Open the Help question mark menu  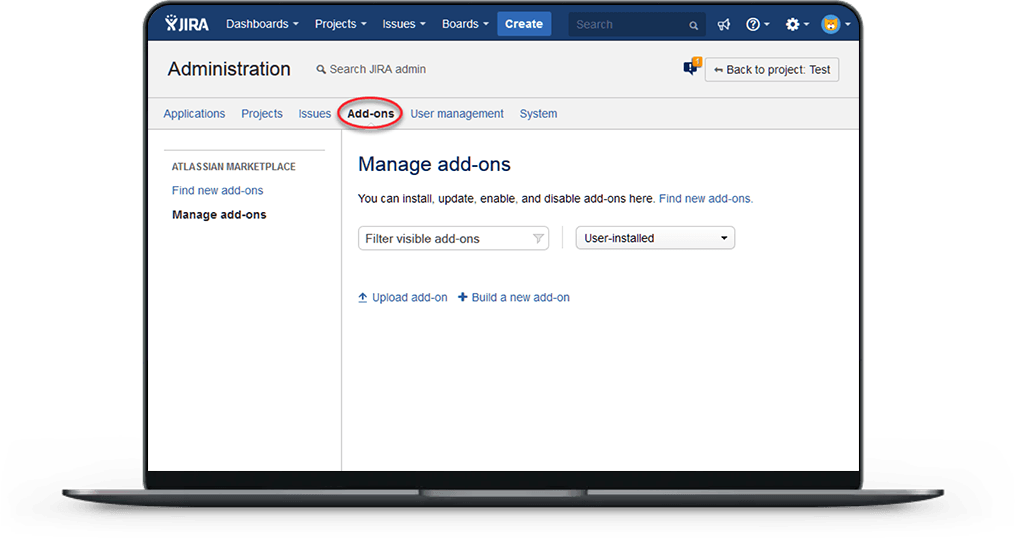757,25
